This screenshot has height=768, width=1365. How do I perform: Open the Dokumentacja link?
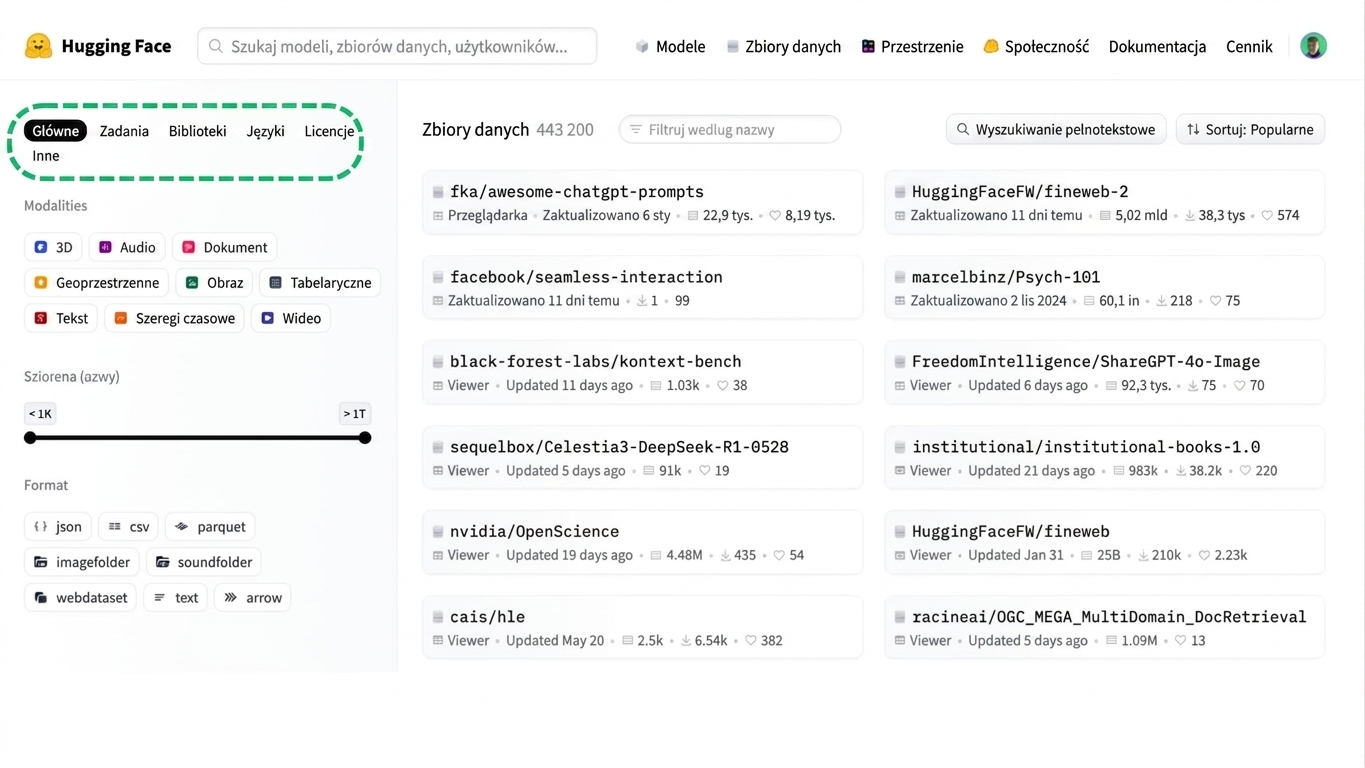tap(1157, 47)
